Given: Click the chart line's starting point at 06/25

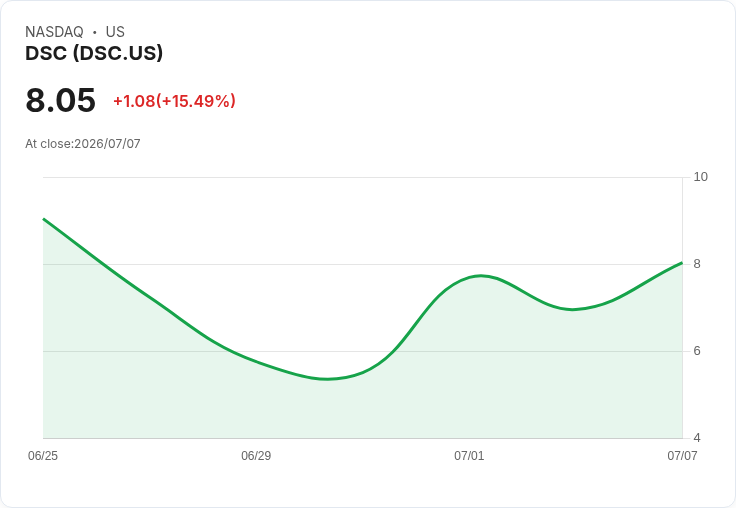Looking at the screenshot, I should 44,219.
